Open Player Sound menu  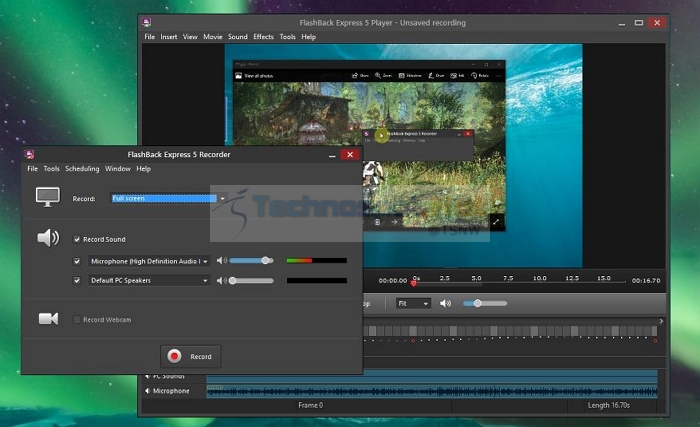238,37
